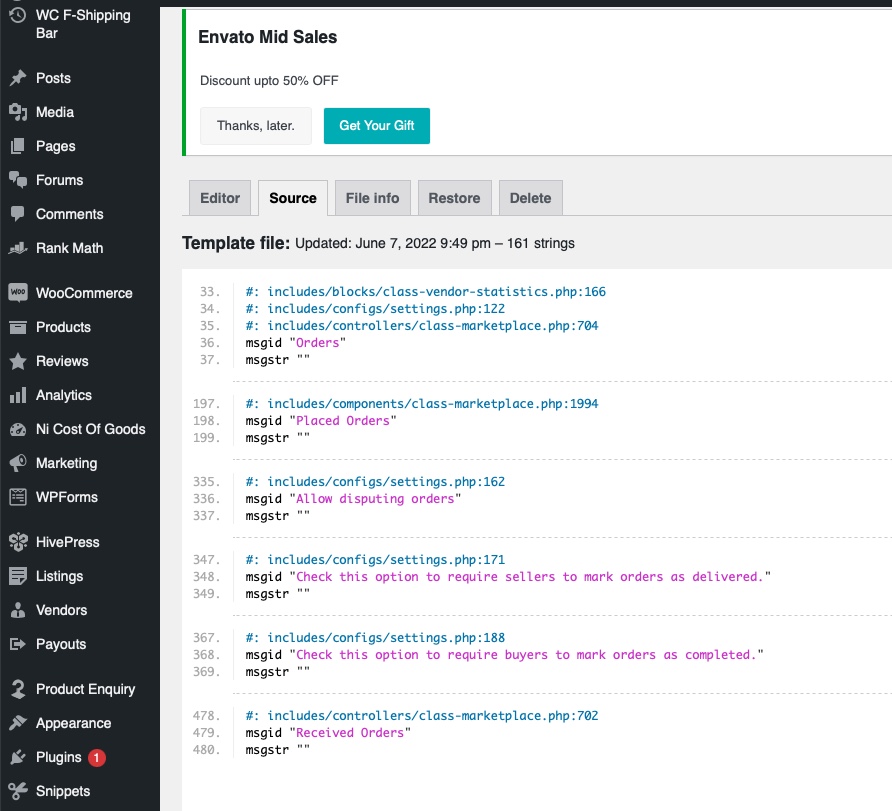The width and height of the screenshot is (892, 811).
Task: Click the Products archive box icon
Action: [18, 327]
